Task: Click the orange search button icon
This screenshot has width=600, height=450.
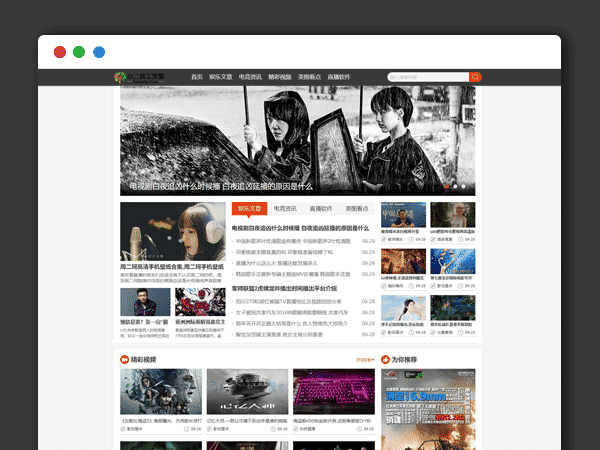Action: tap(475, 77)
